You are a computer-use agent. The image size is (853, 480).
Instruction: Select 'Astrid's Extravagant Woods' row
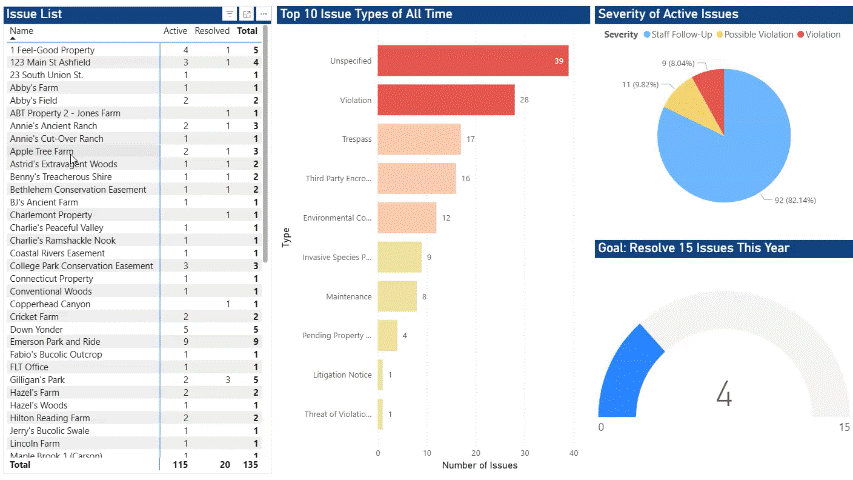(x=134, y=164)
